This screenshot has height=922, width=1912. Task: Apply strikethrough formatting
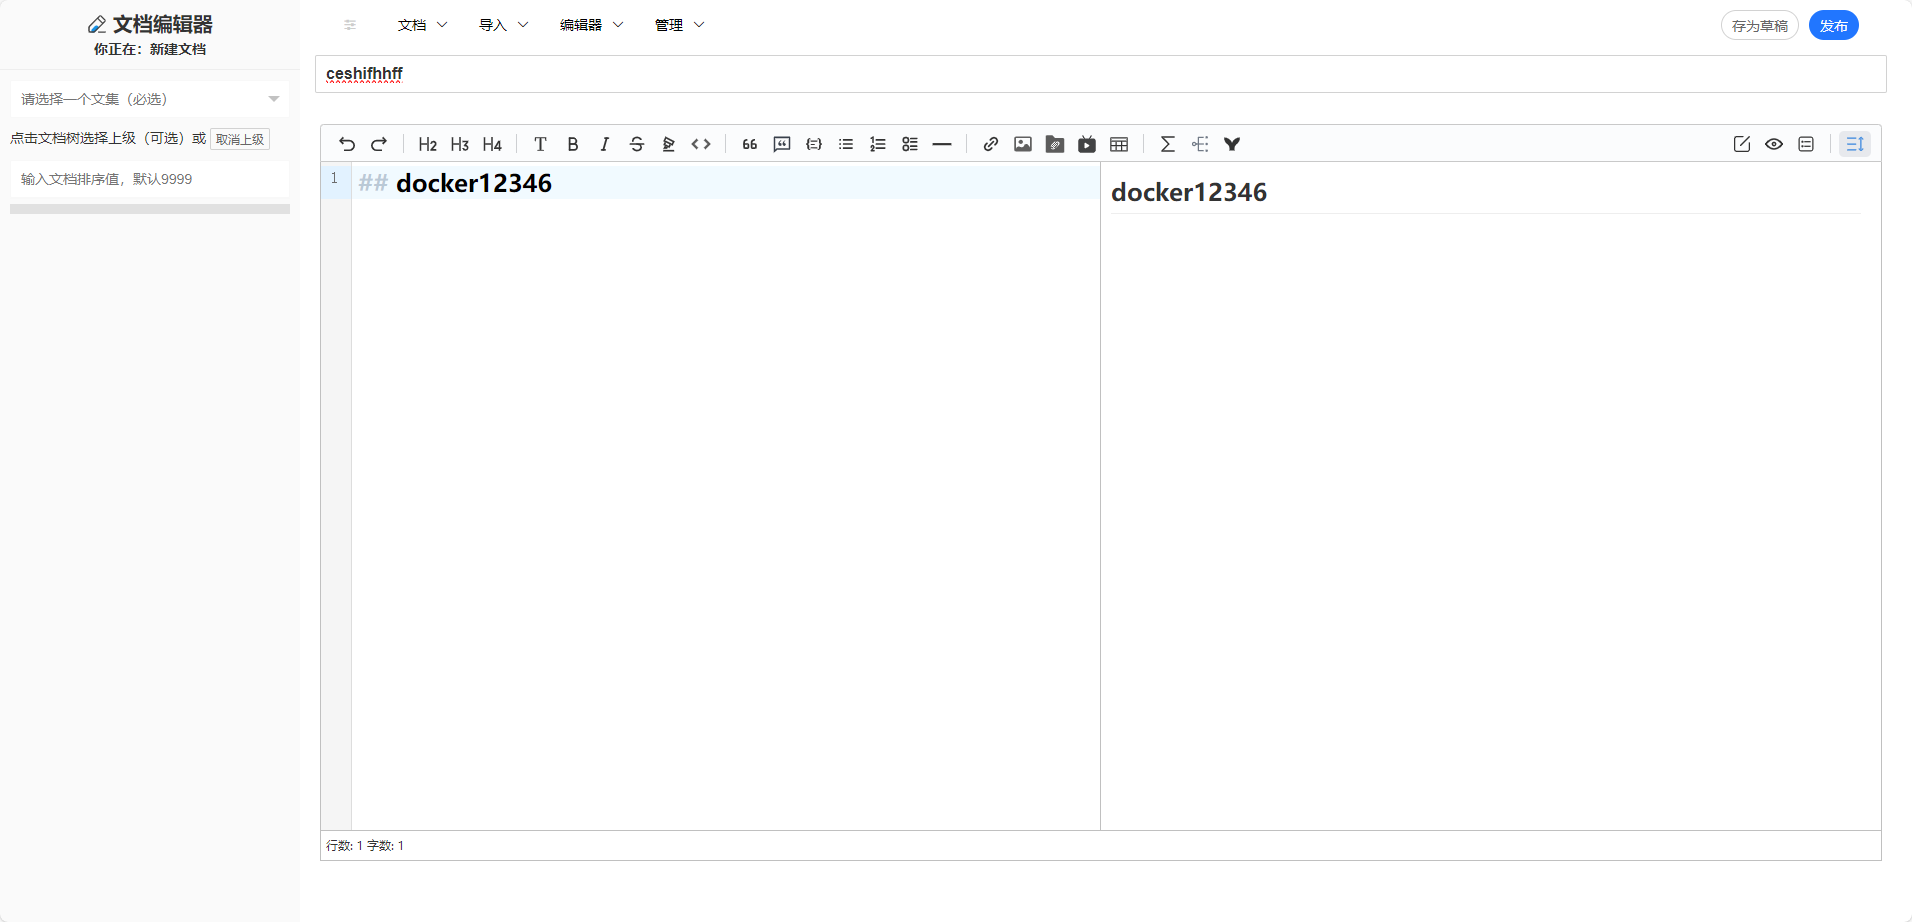[x=636, y=144]
